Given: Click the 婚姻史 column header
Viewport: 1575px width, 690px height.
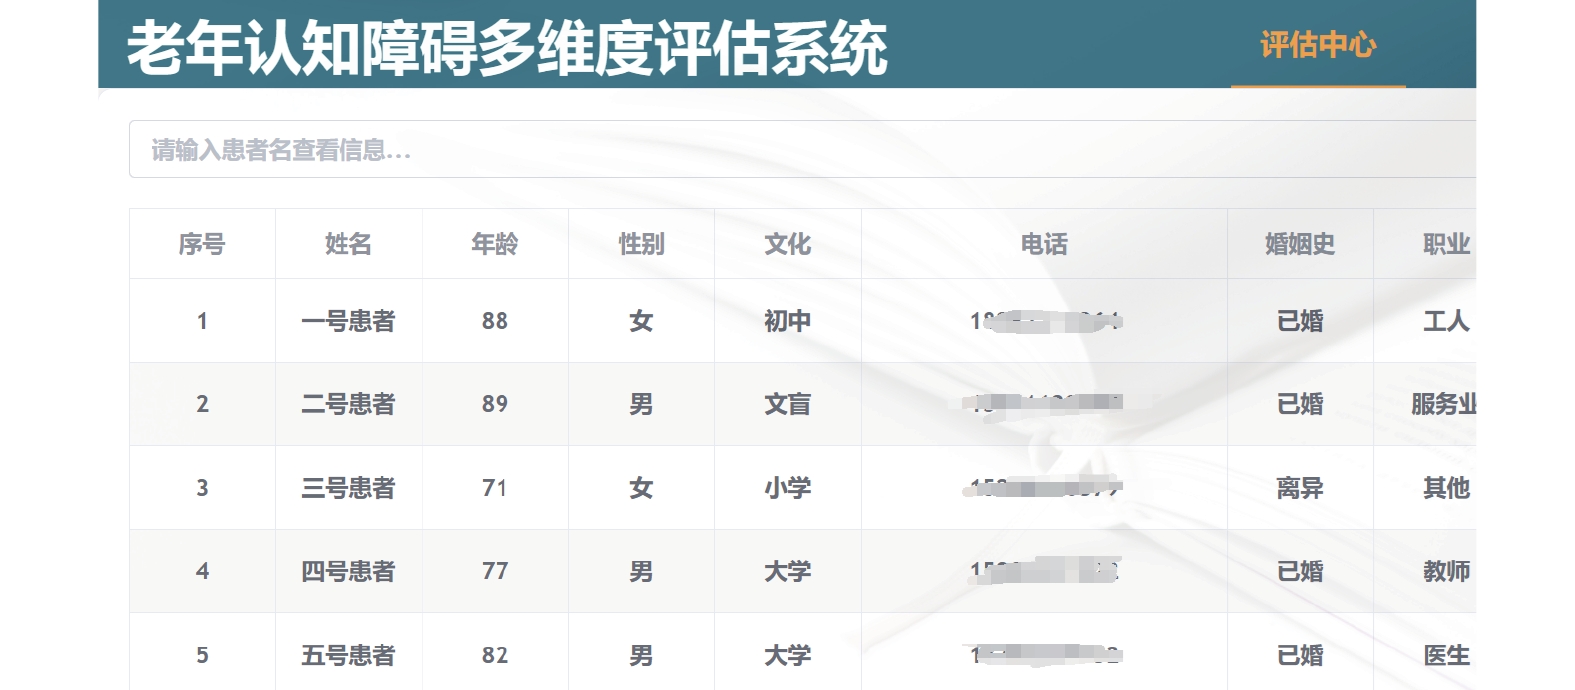Looking at the screenshot, I should [1300, 244].
